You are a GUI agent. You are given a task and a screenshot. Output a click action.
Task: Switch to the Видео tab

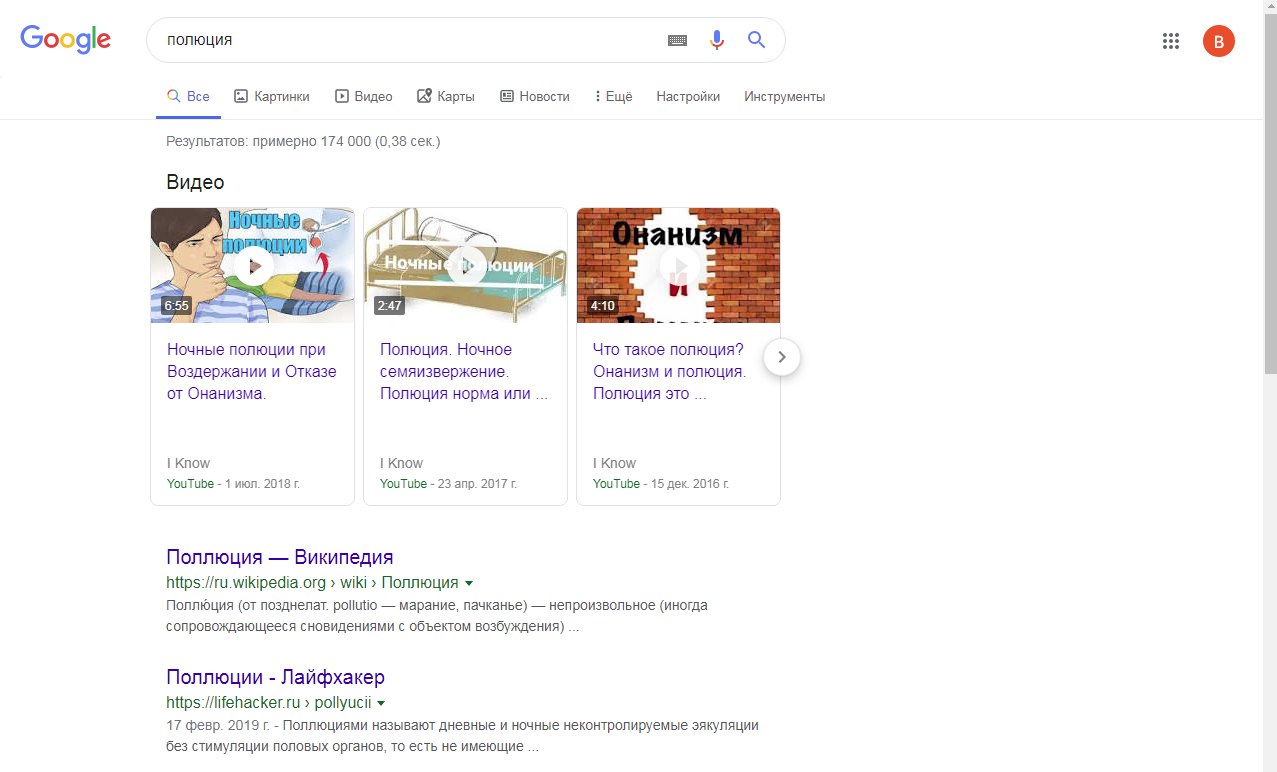(363, 97)
